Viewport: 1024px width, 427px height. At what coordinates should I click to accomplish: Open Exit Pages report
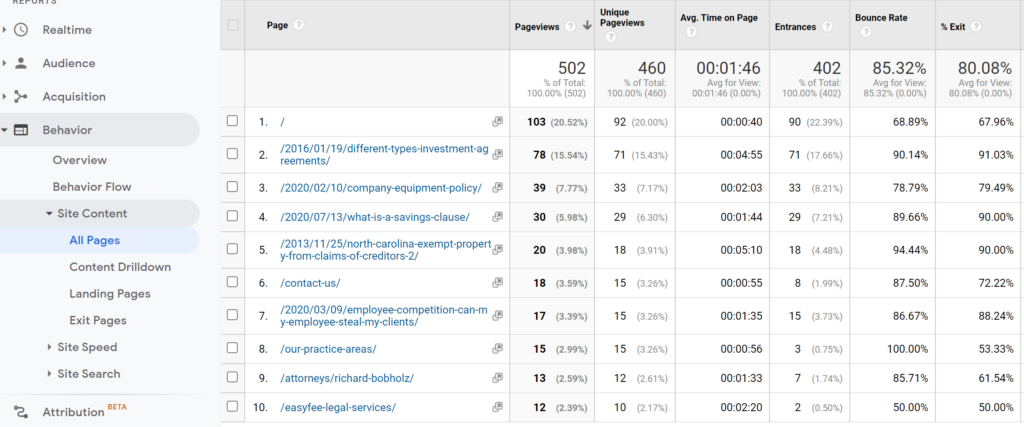coord(98,321)
